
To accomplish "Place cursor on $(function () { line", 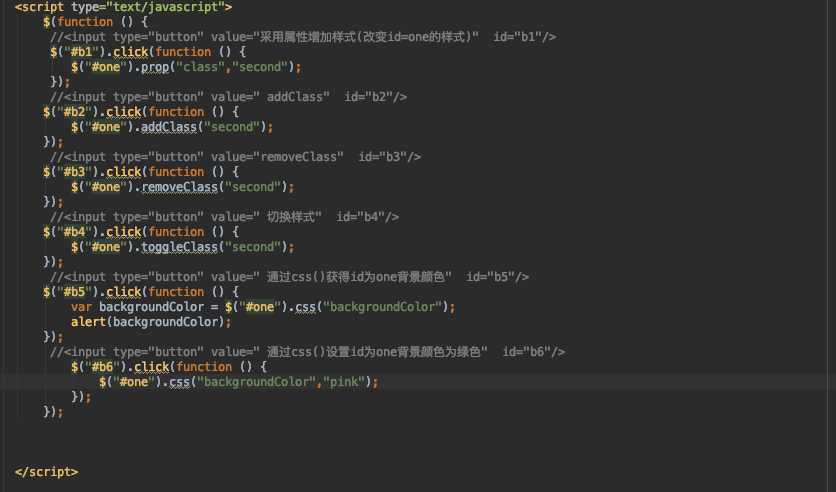I will coord(95,22).
